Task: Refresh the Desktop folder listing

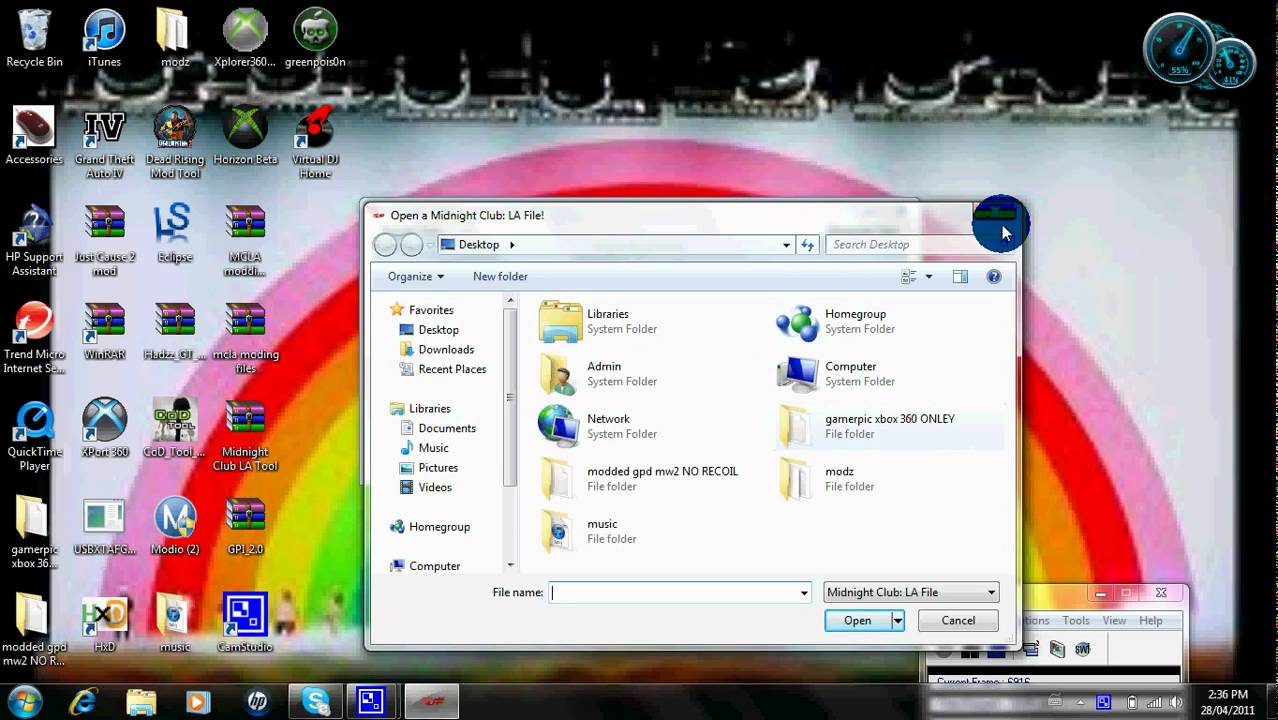Action: tap(808, 245)
